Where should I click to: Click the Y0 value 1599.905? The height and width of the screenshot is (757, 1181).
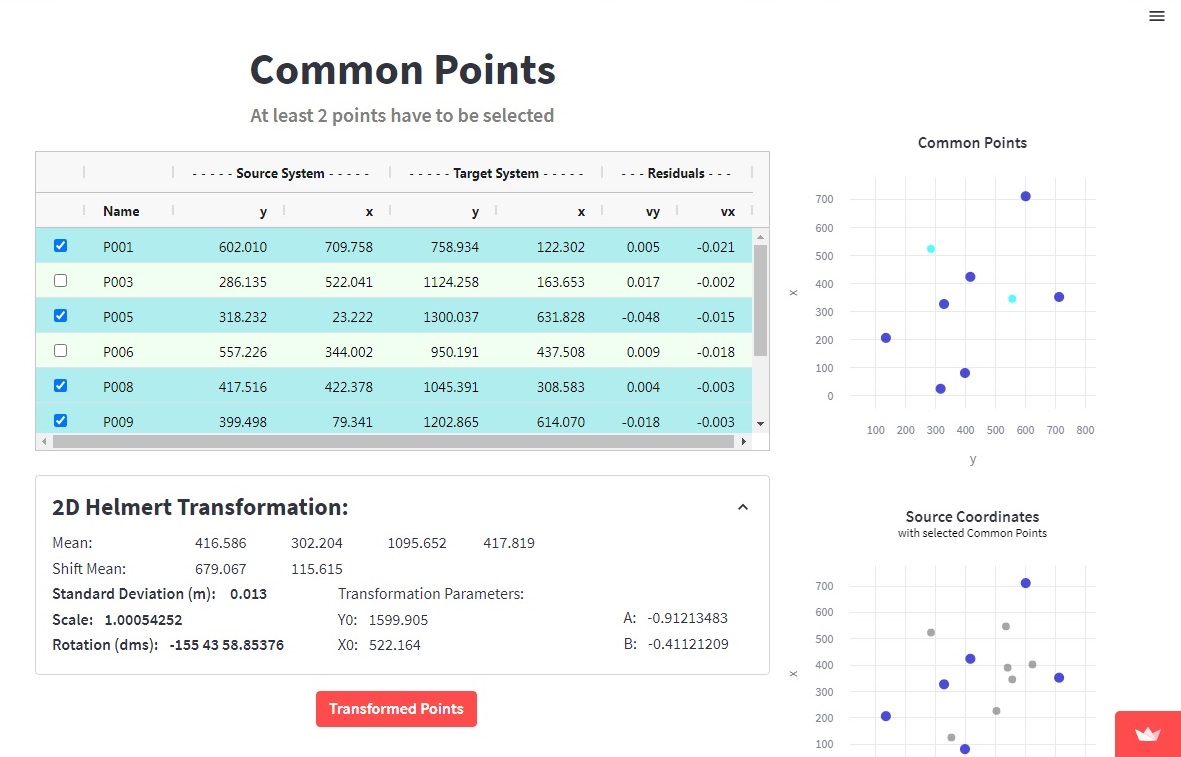[x=398, y=621]
